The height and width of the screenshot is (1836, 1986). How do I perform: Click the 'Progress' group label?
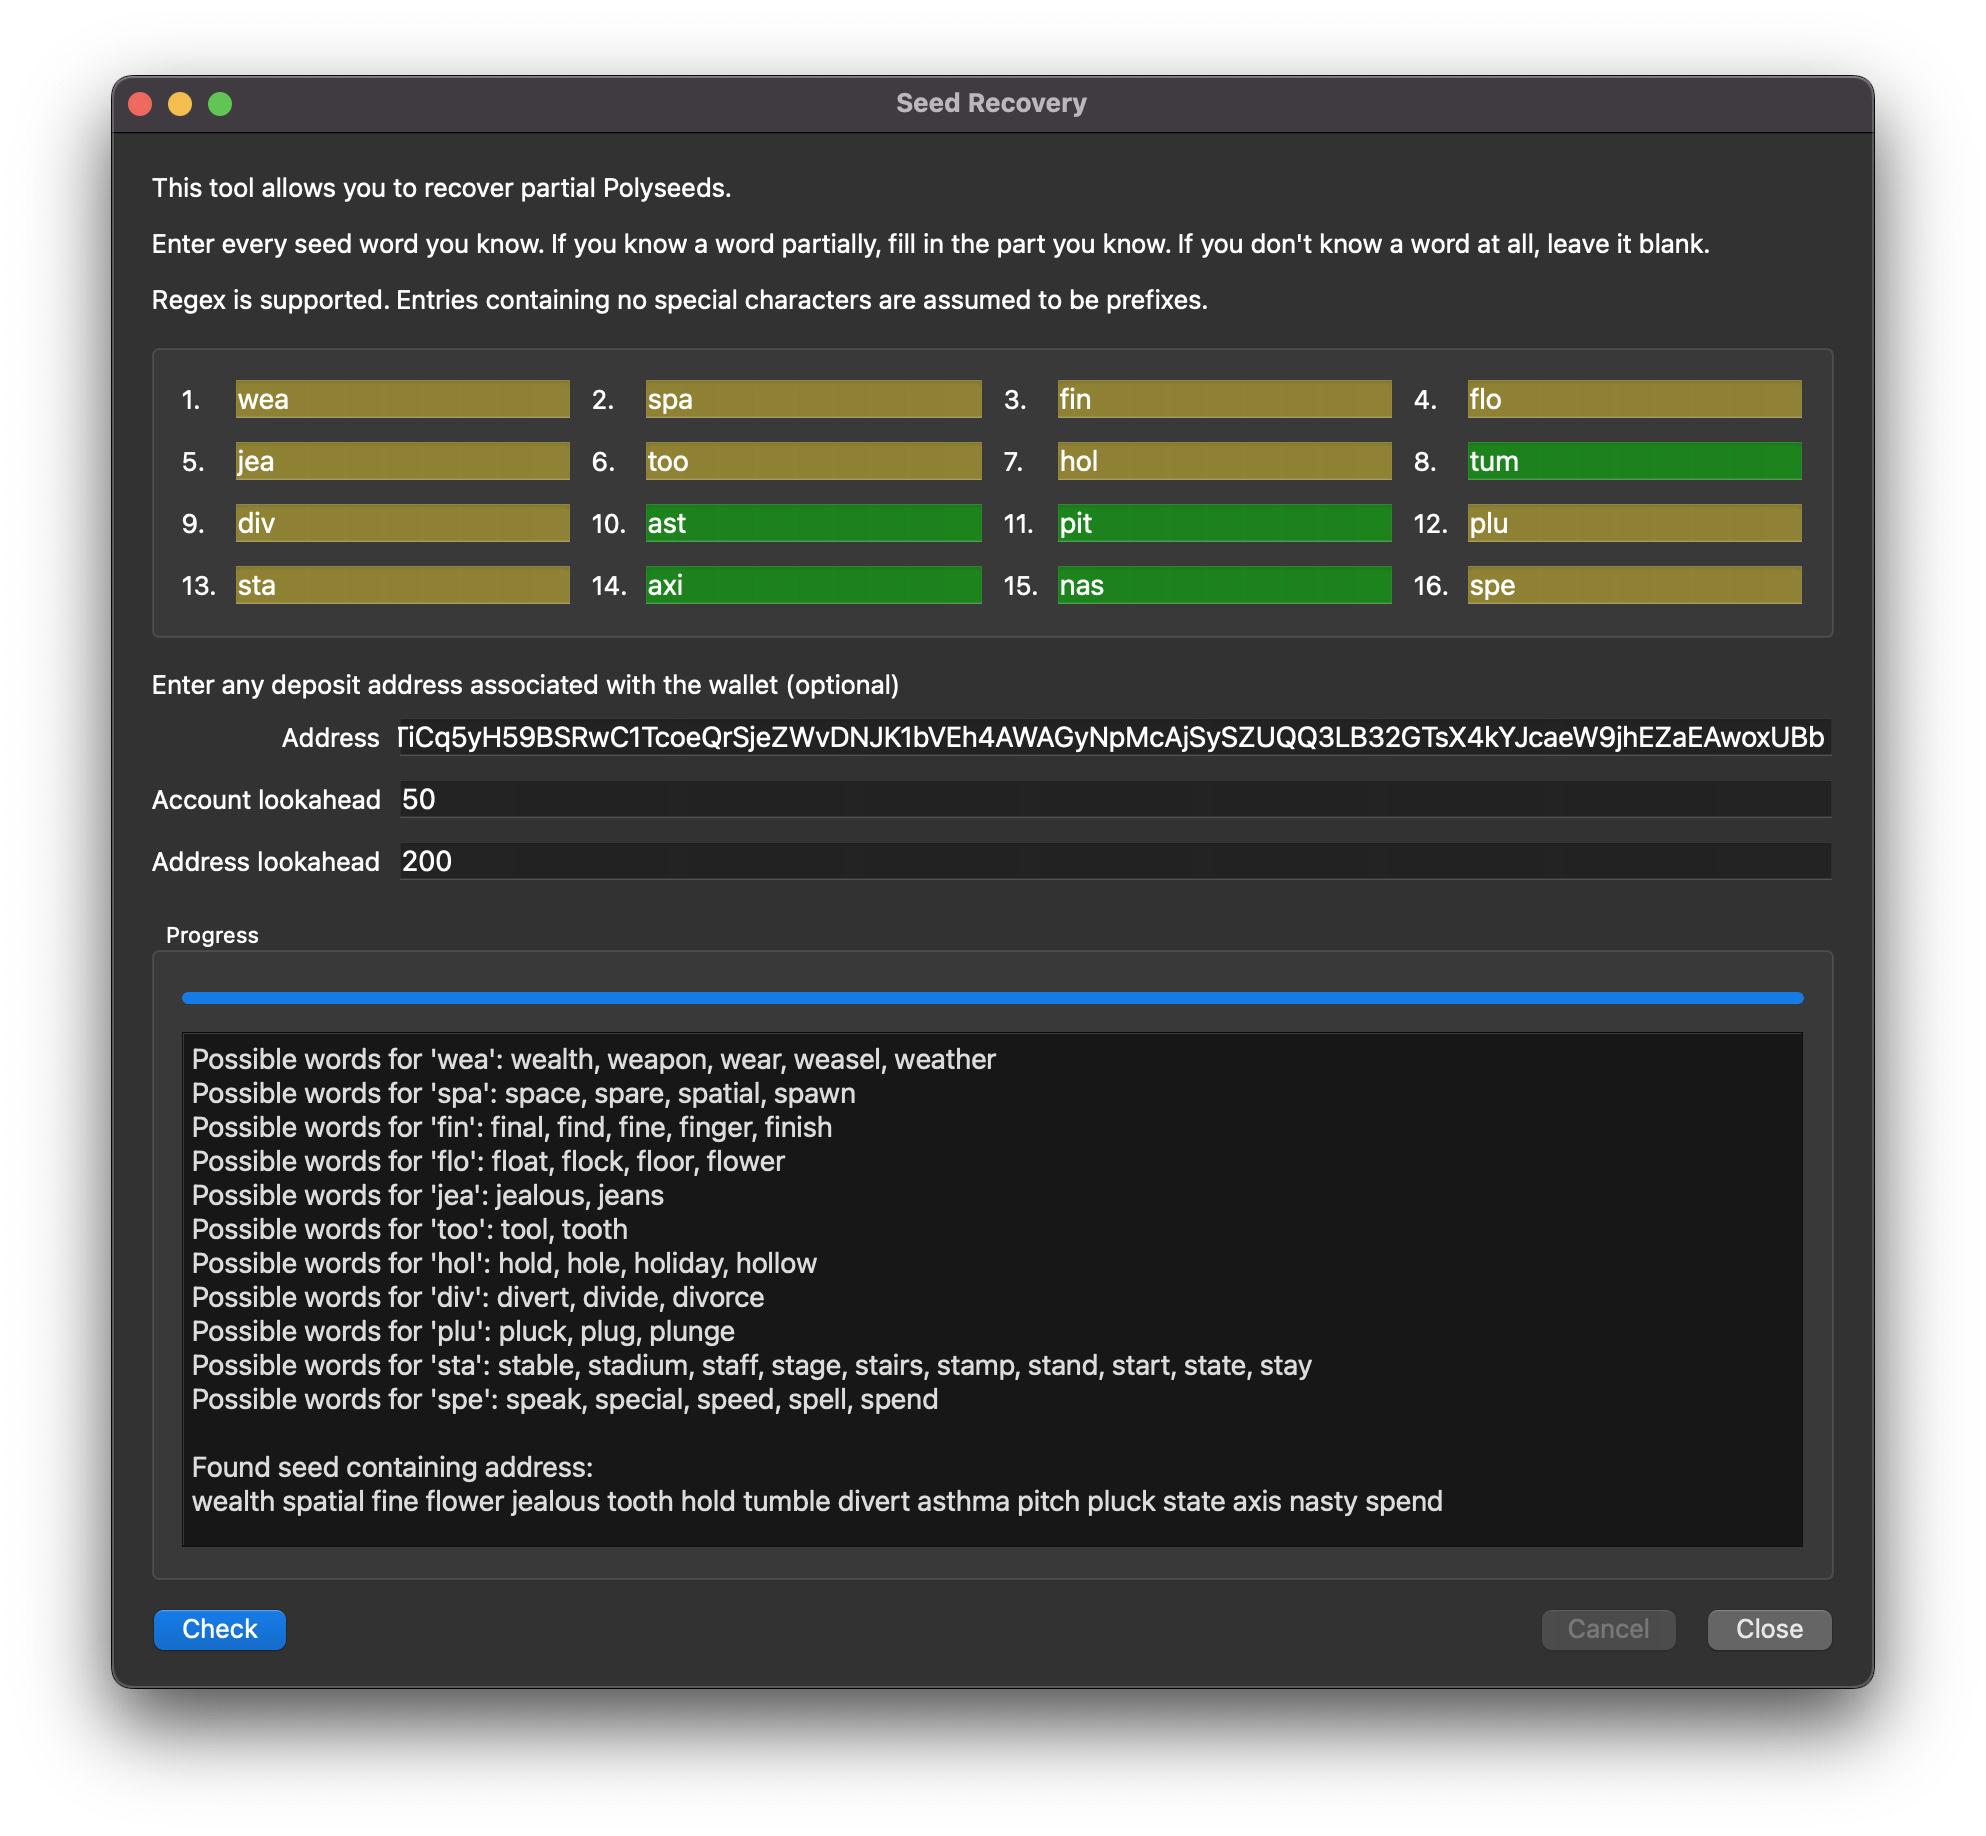tap(212, 935)
